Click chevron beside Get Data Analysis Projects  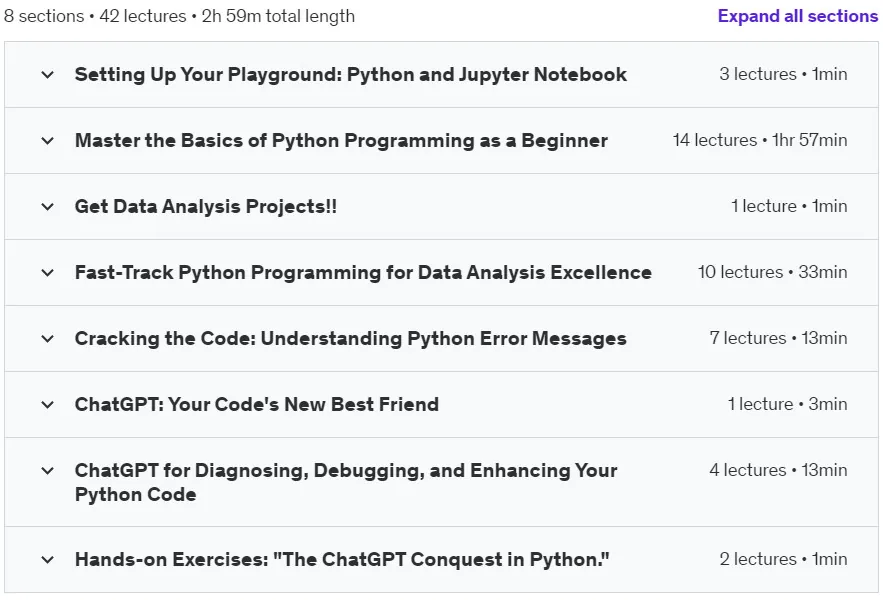click(48, 207)
